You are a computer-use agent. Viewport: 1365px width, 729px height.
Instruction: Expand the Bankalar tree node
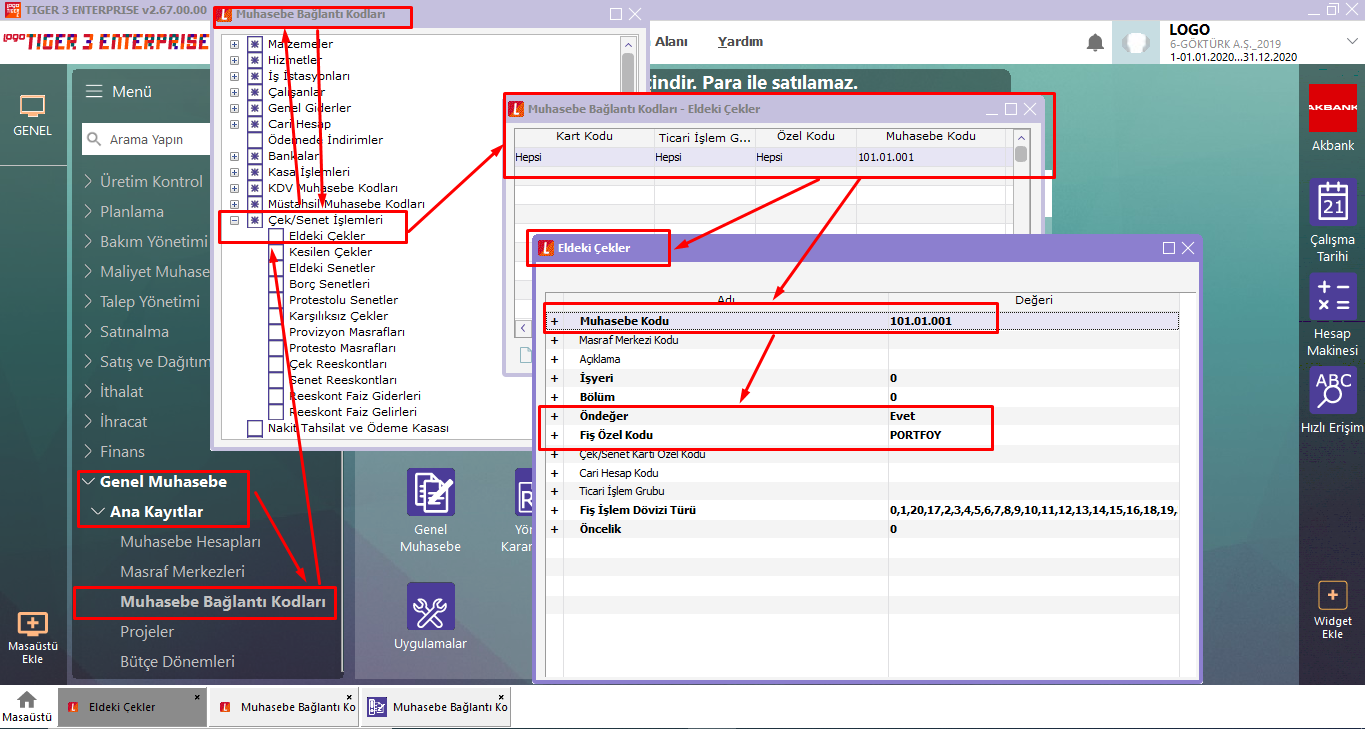pyautogui.click(x=235, y=156)
